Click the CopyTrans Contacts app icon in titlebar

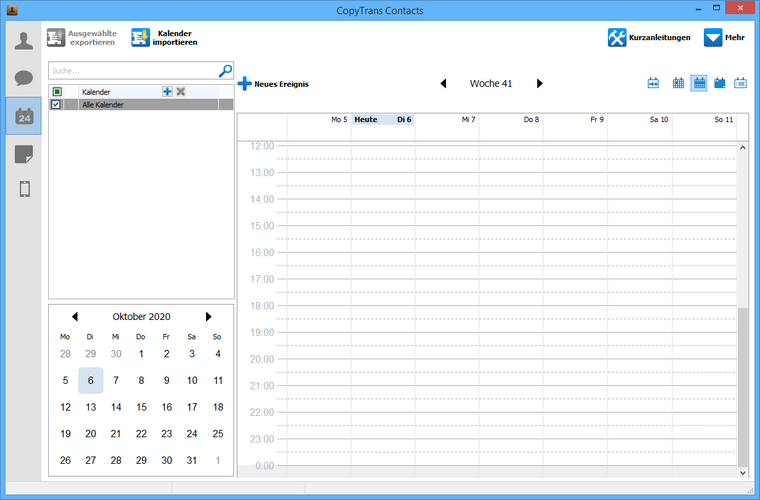[x=12, y=10]
